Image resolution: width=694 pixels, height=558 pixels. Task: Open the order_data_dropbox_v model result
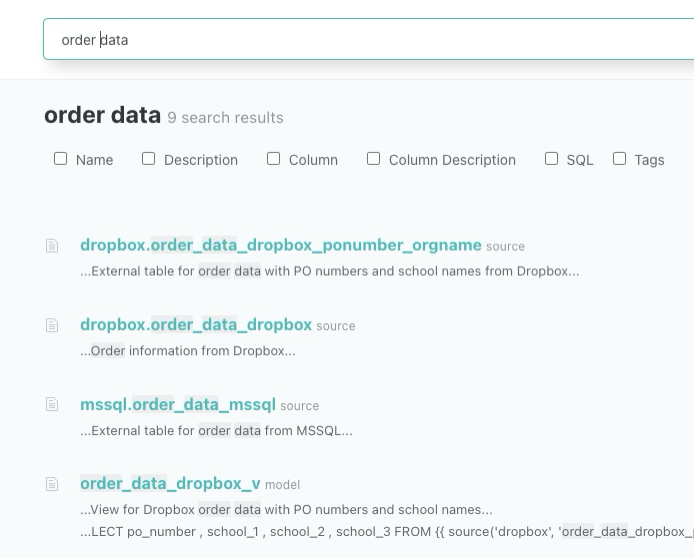click(170, 484)
